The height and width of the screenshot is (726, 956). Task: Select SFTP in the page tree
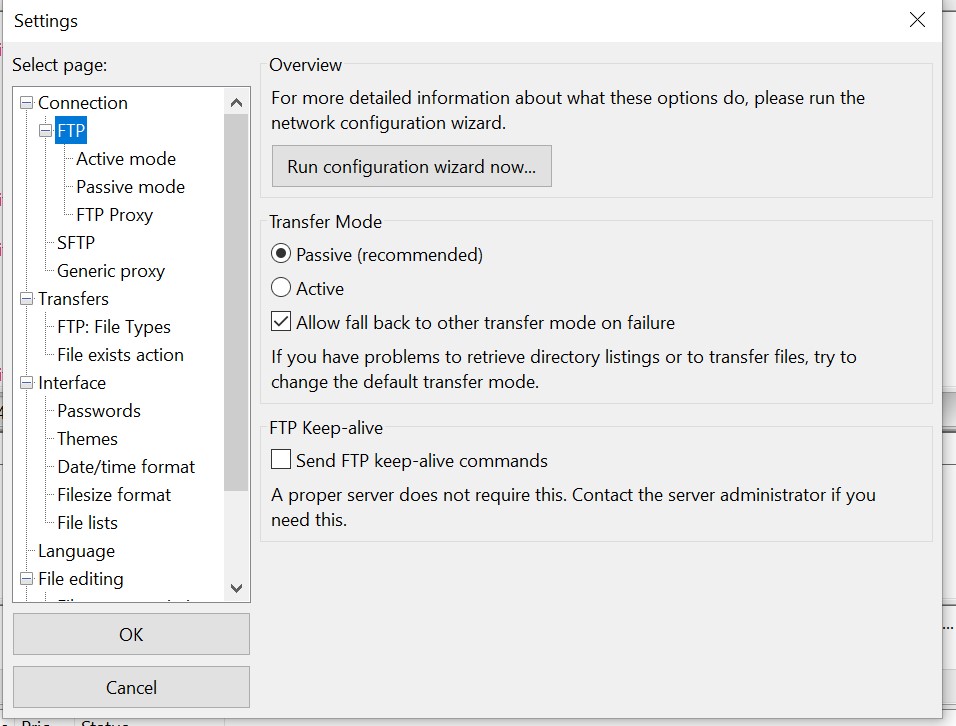76,243
